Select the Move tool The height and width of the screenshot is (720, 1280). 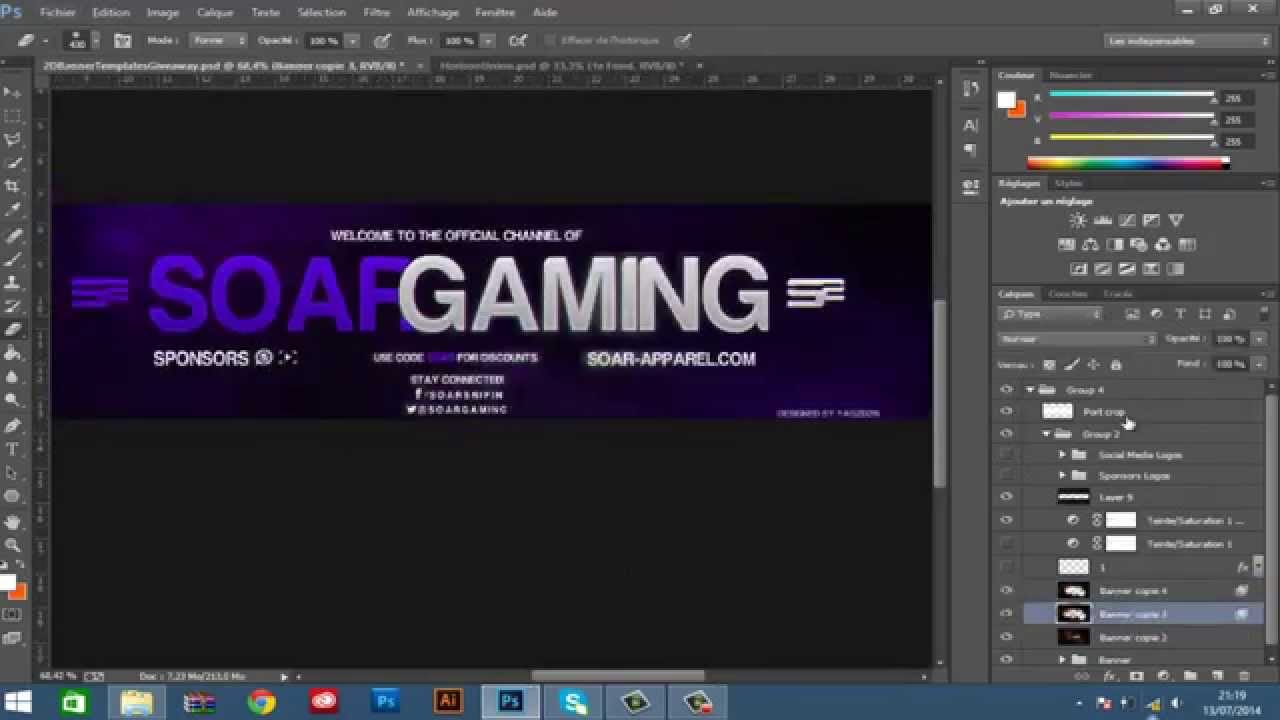click(13, 93)
